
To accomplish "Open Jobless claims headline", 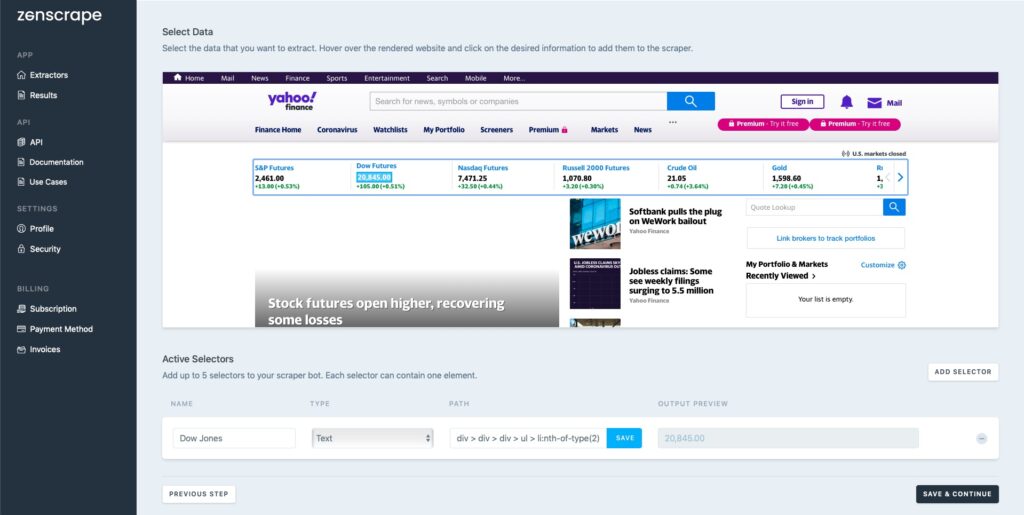I will tap(671, 281).
